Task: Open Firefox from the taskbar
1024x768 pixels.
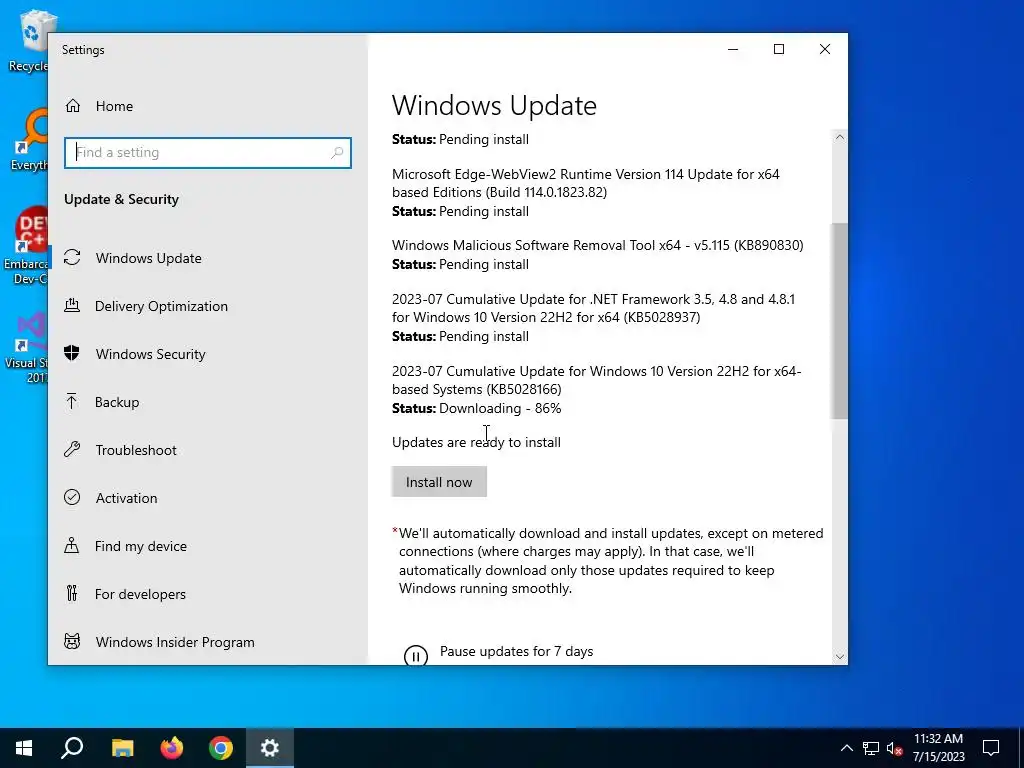Action: tap(172, 748)
